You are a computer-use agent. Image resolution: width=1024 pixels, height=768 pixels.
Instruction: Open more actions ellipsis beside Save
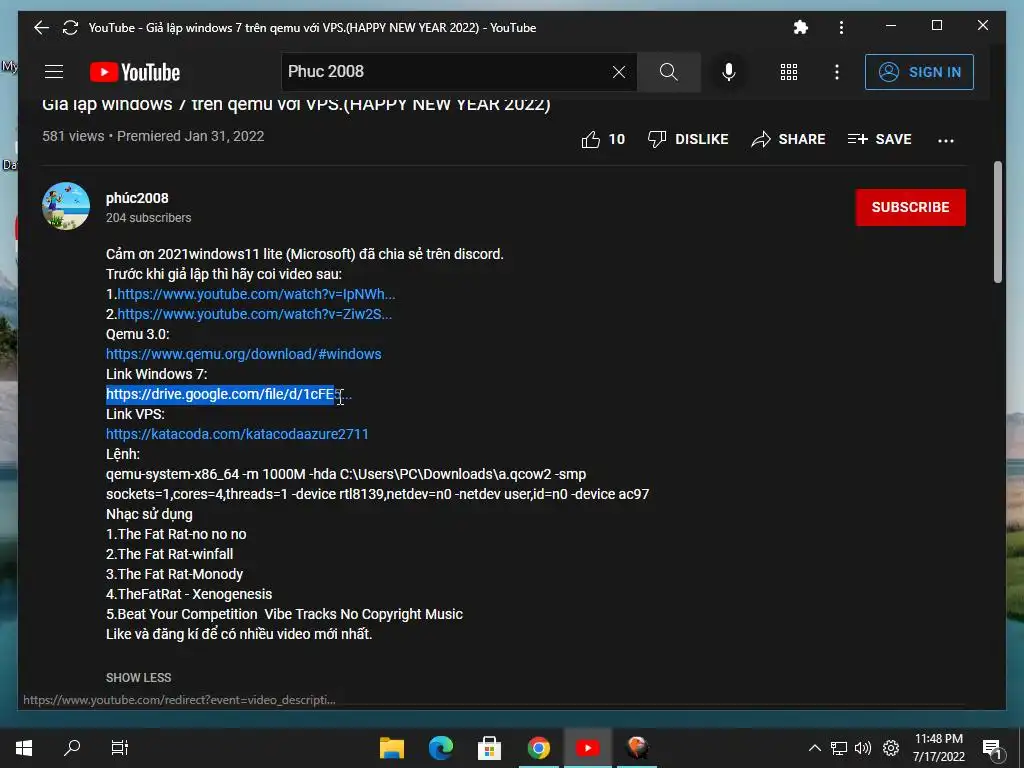click(x=946, y=140)
